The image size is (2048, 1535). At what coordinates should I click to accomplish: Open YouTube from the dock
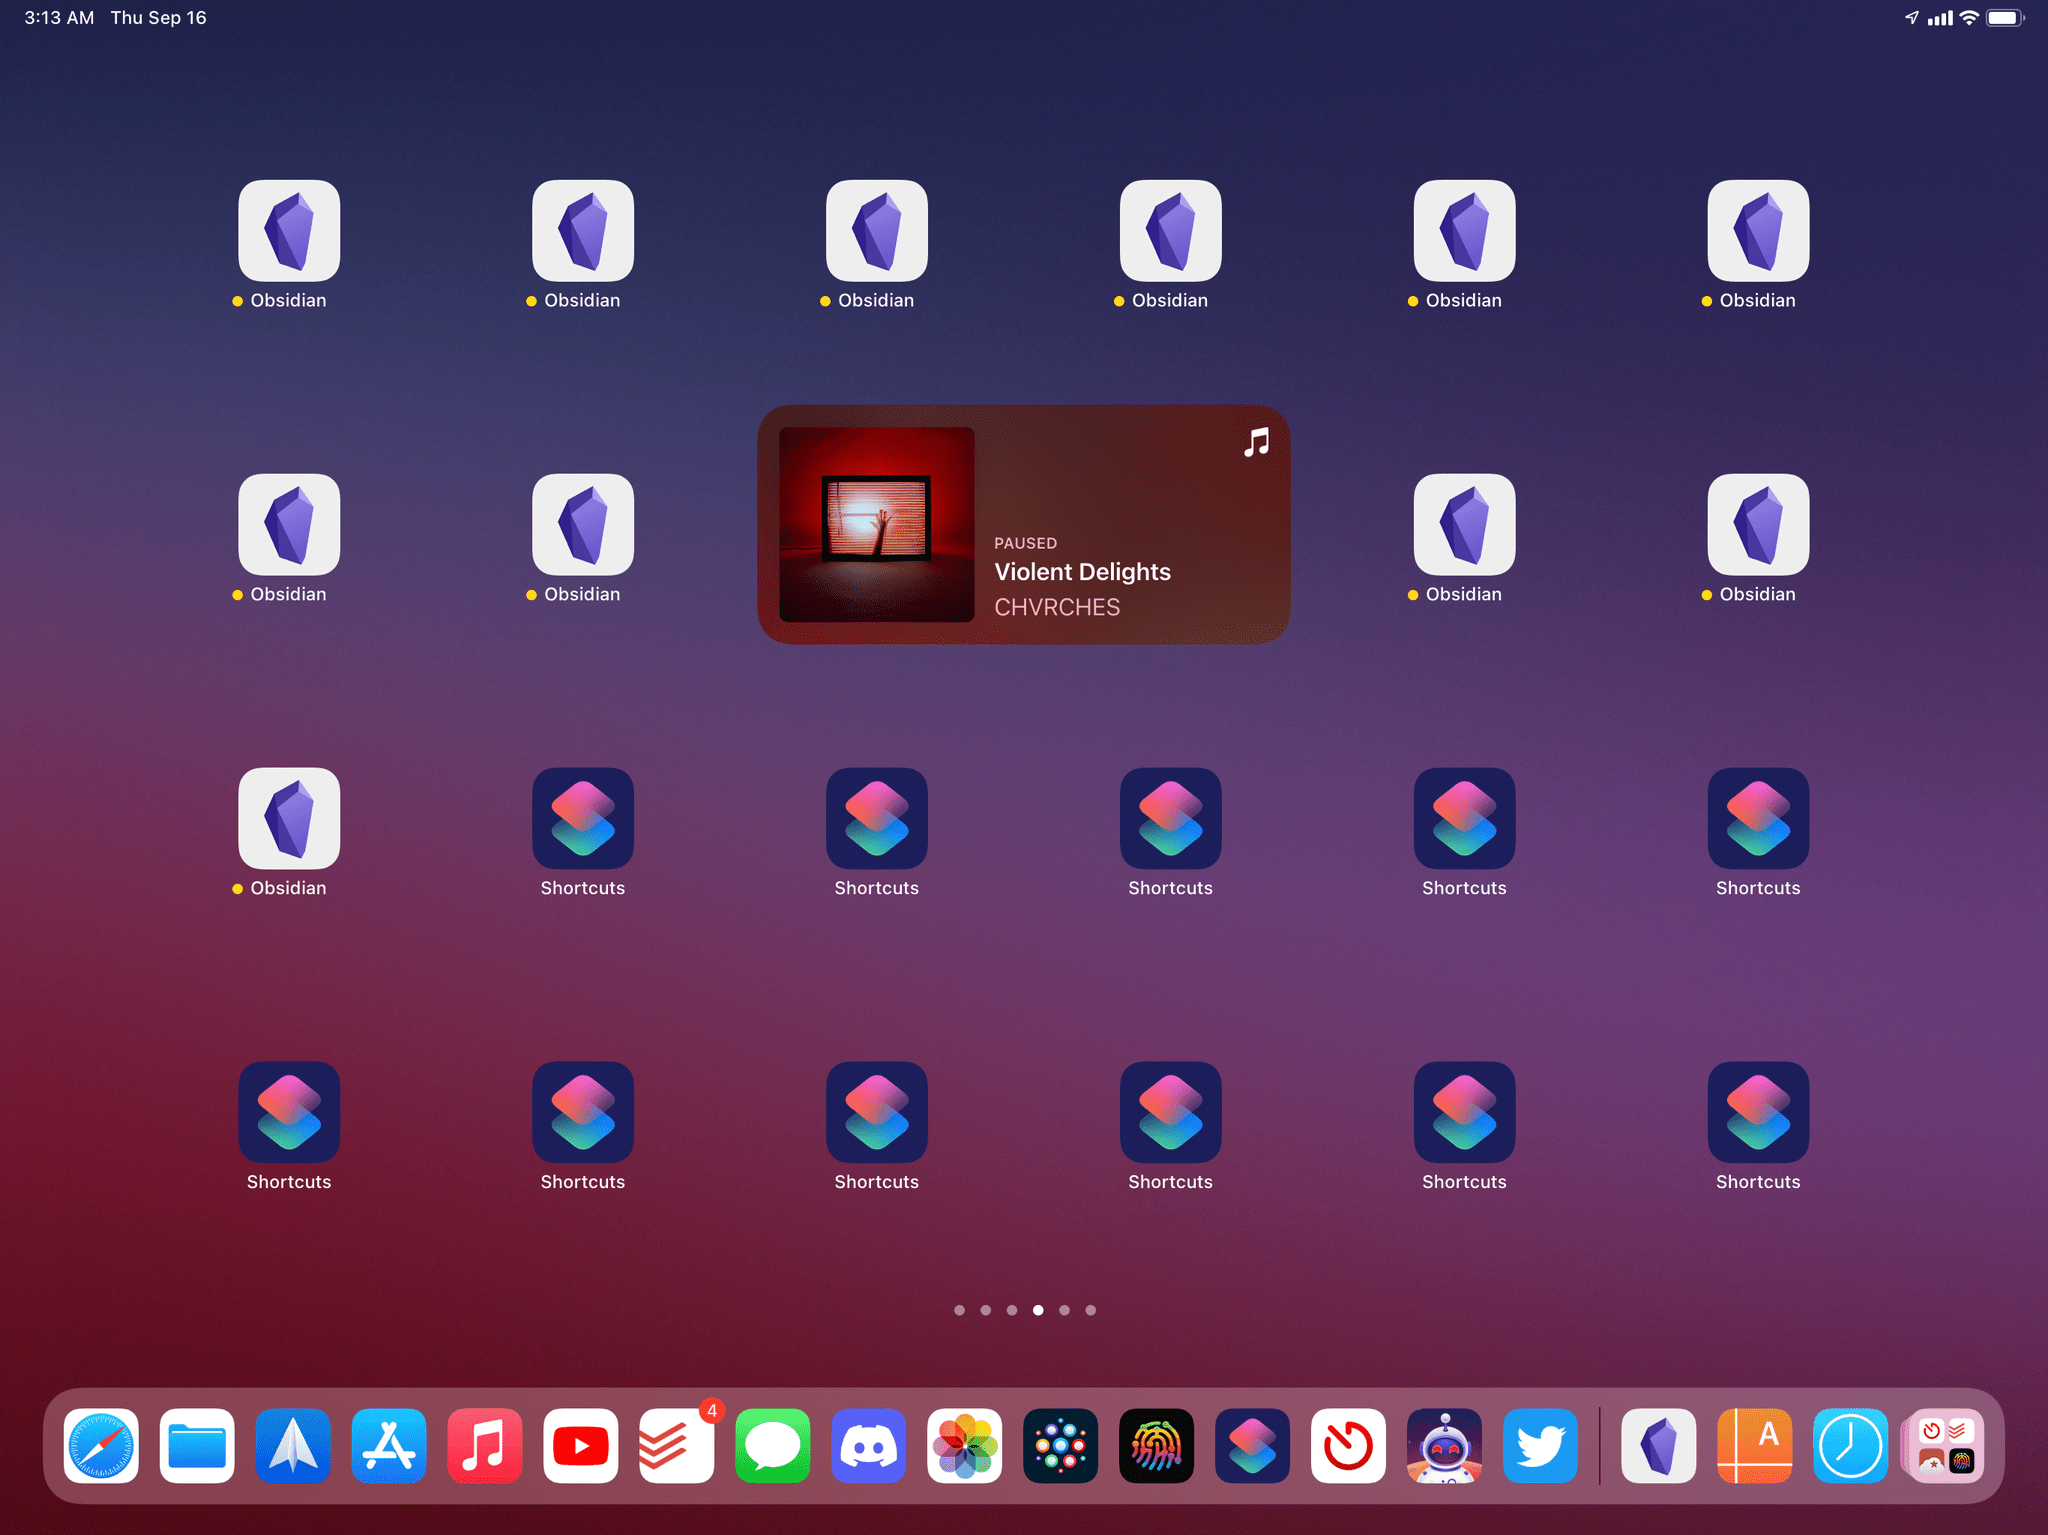tap(581, 1445)
